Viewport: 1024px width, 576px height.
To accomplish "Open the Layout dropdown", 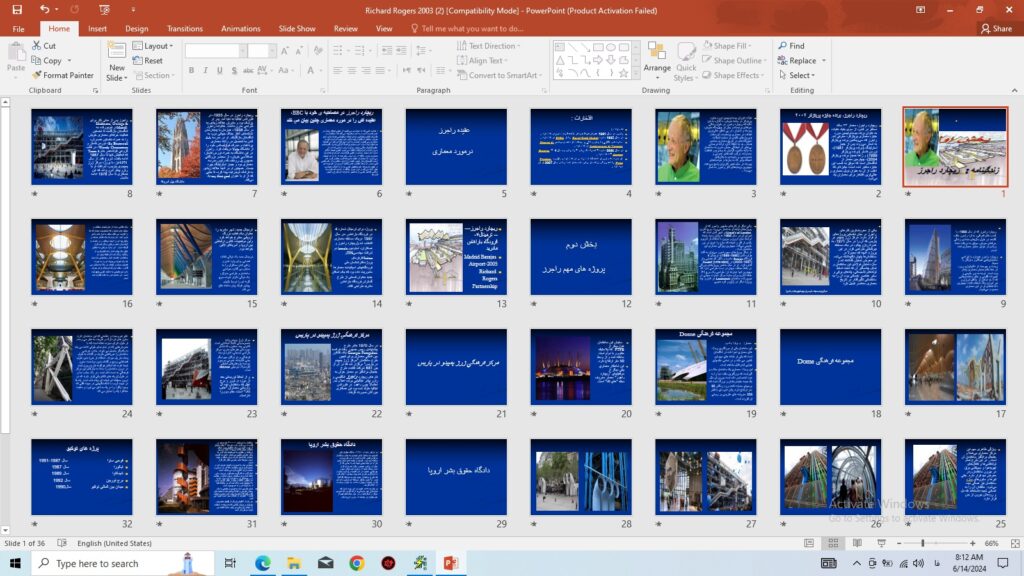I will (x=153, y=46).
